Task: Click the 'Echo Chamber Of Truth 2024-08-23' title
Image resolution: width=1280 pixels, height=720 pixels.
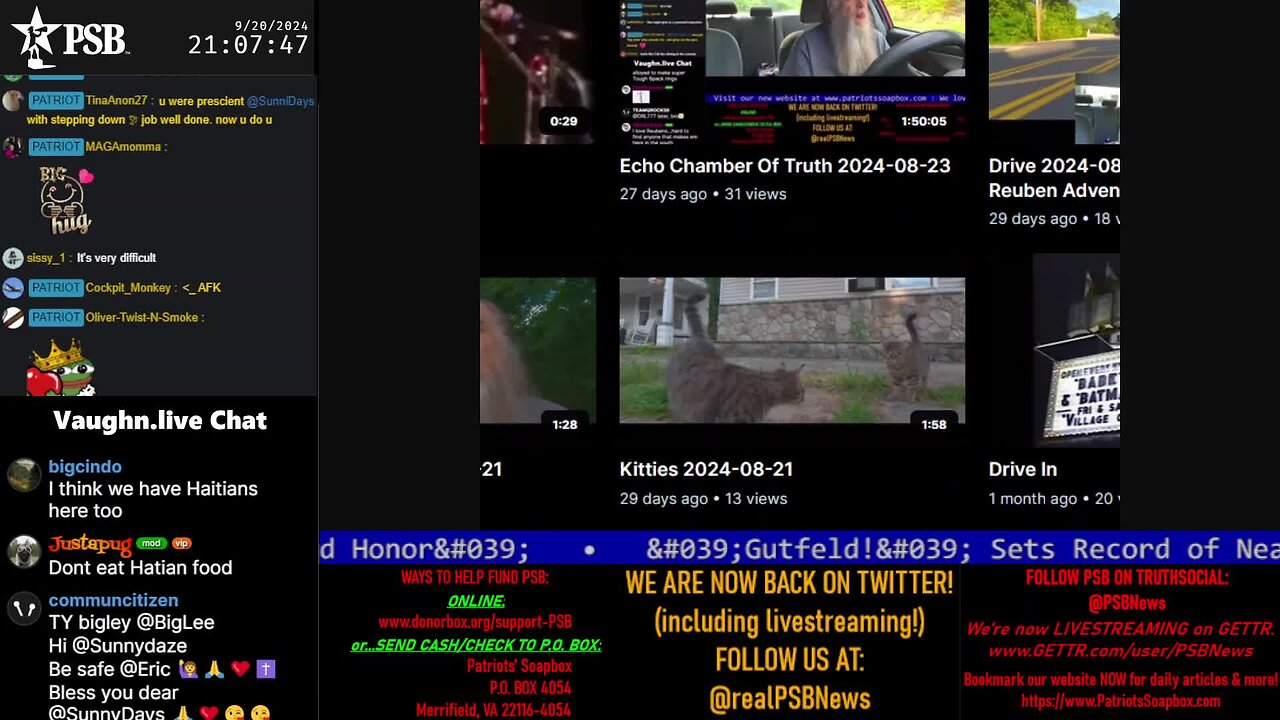Action: click(785, 166)
